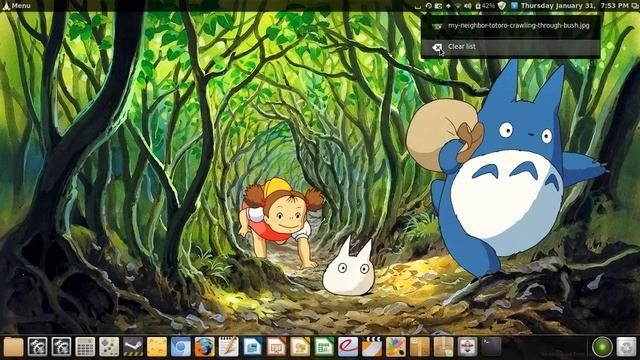Open the Menu button in top panel
The image size is (640, 360).
(x=17, y=6)
